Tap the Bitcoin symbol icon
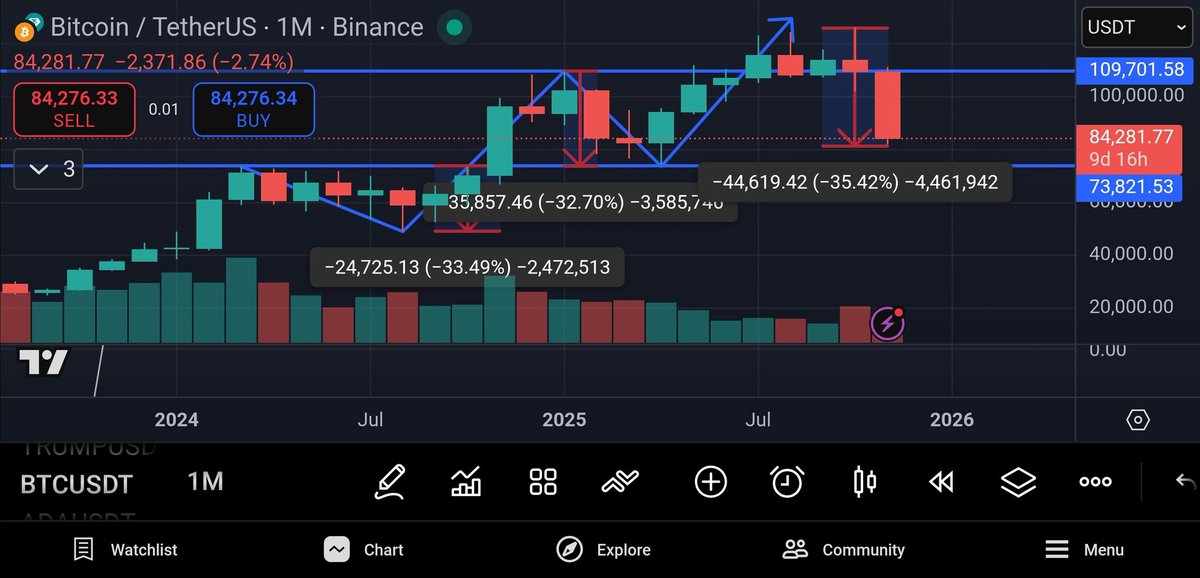This screenshot has width=1200, height=578. (x=27, y=27)
